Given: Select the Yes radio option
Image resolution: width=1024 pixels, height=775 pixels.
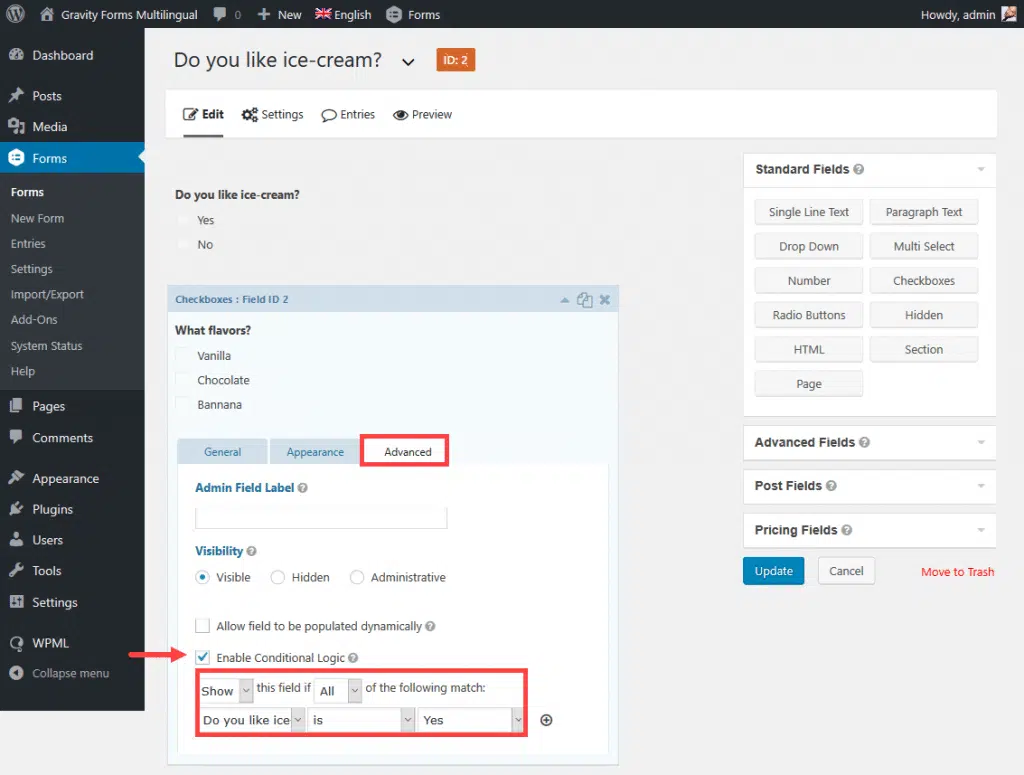Looking at the screenshot, I should [184, 220].
